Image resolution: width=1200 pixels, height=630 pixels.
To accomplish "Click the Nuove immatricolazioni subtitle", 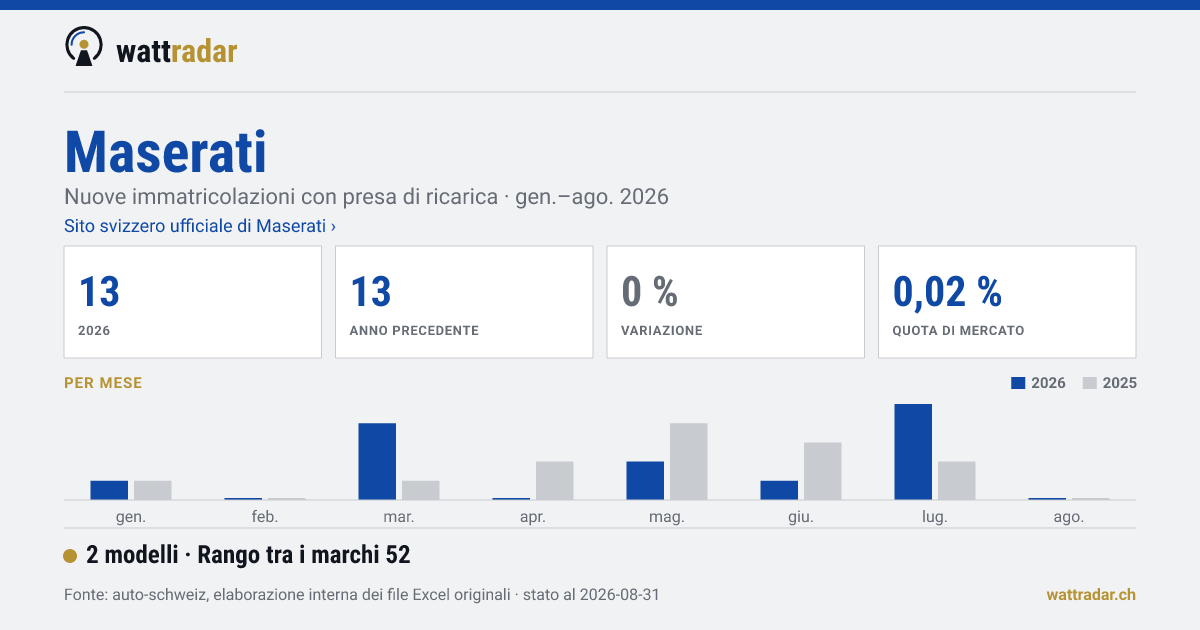I will coord(366,196).
